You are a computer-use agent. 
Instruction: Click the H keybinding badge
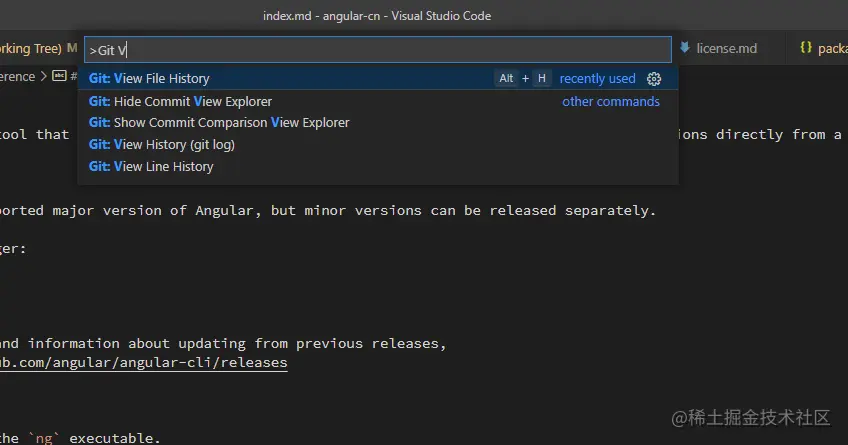(x=541, y=78)
